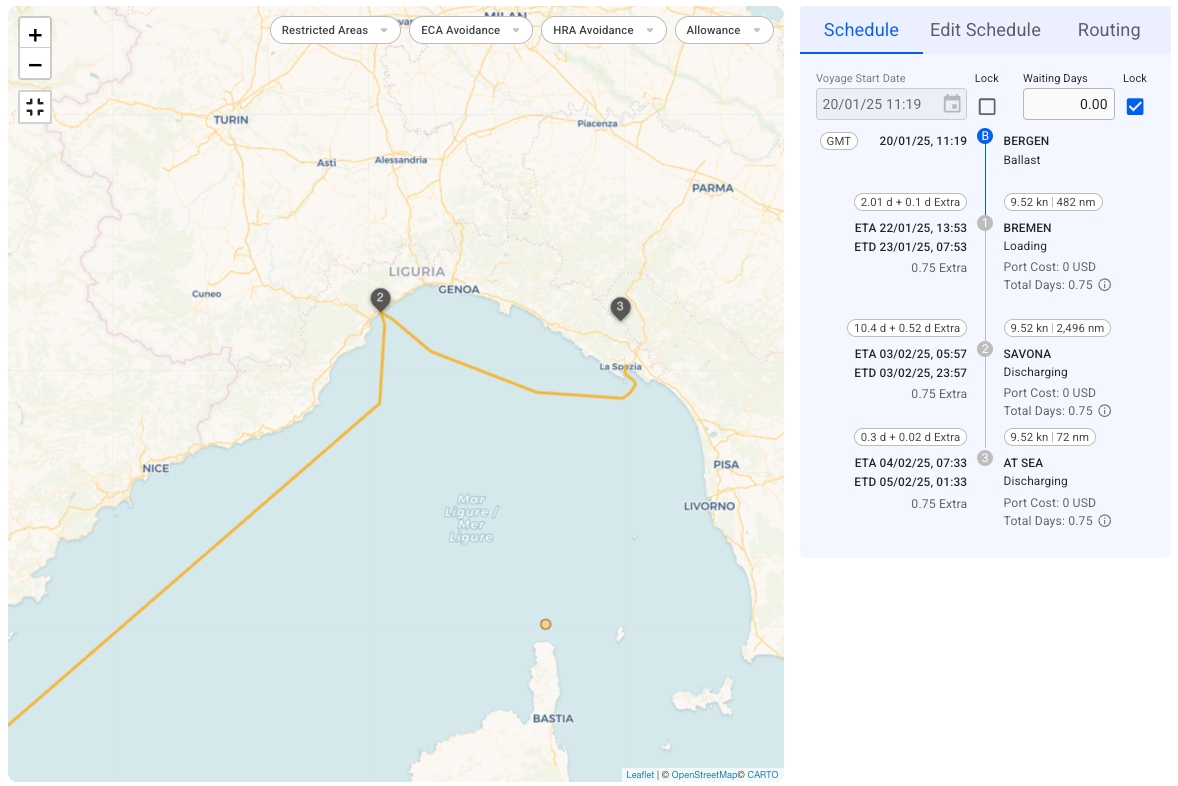This screenshot has width=1178, height=786.
Task: Click the Waiting Days input field
Action: pyautogui.click(x=1067, y=104)
